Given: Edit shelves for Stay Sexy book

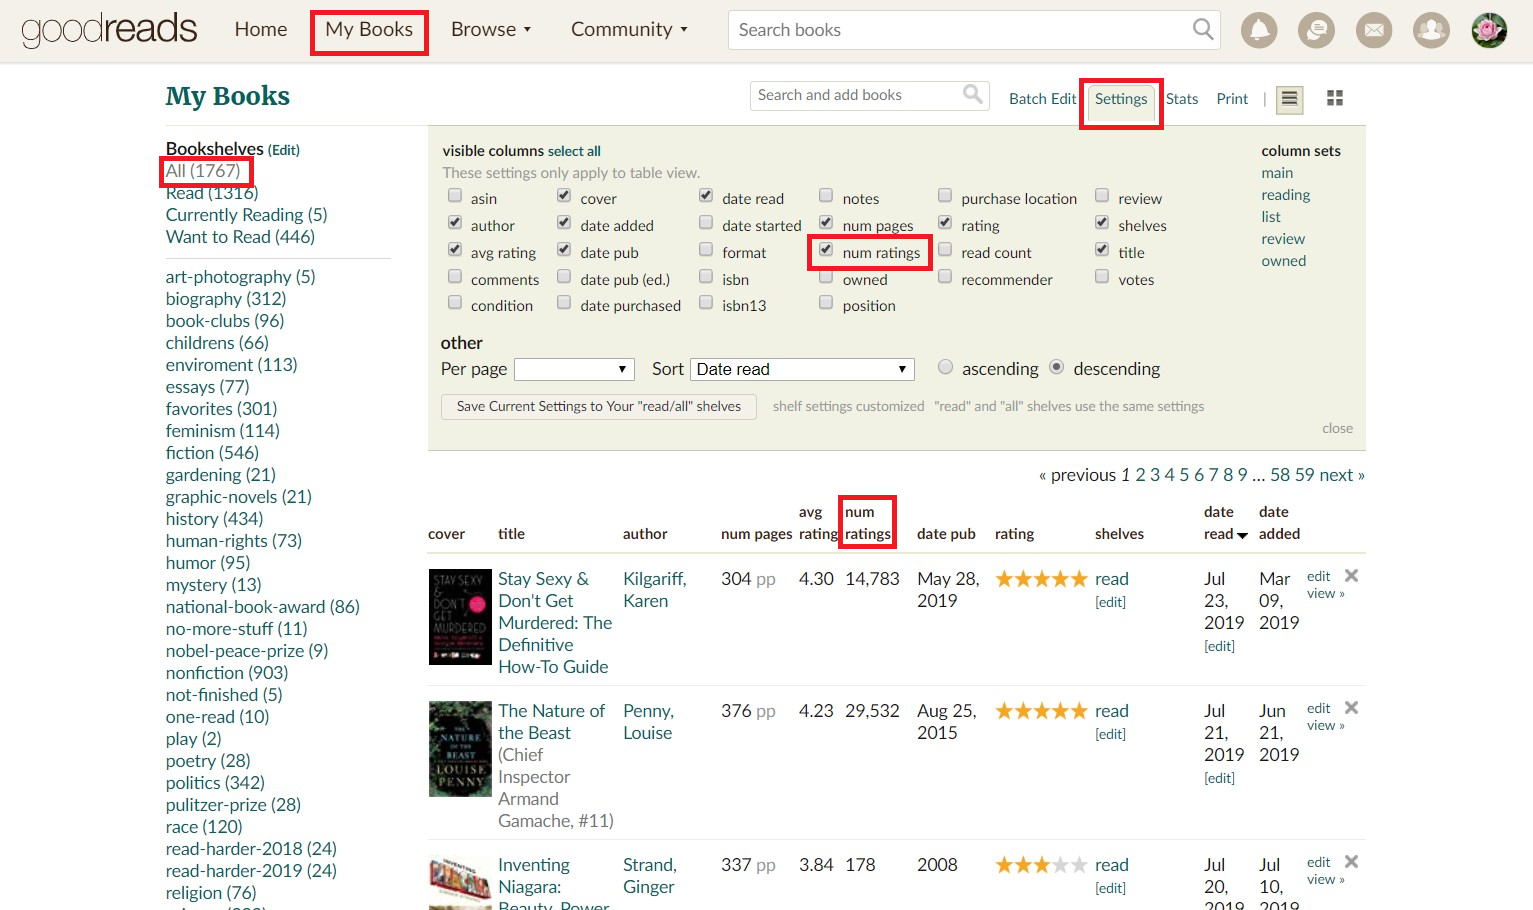Looking at the screenshot, I should coord(1110,602).
